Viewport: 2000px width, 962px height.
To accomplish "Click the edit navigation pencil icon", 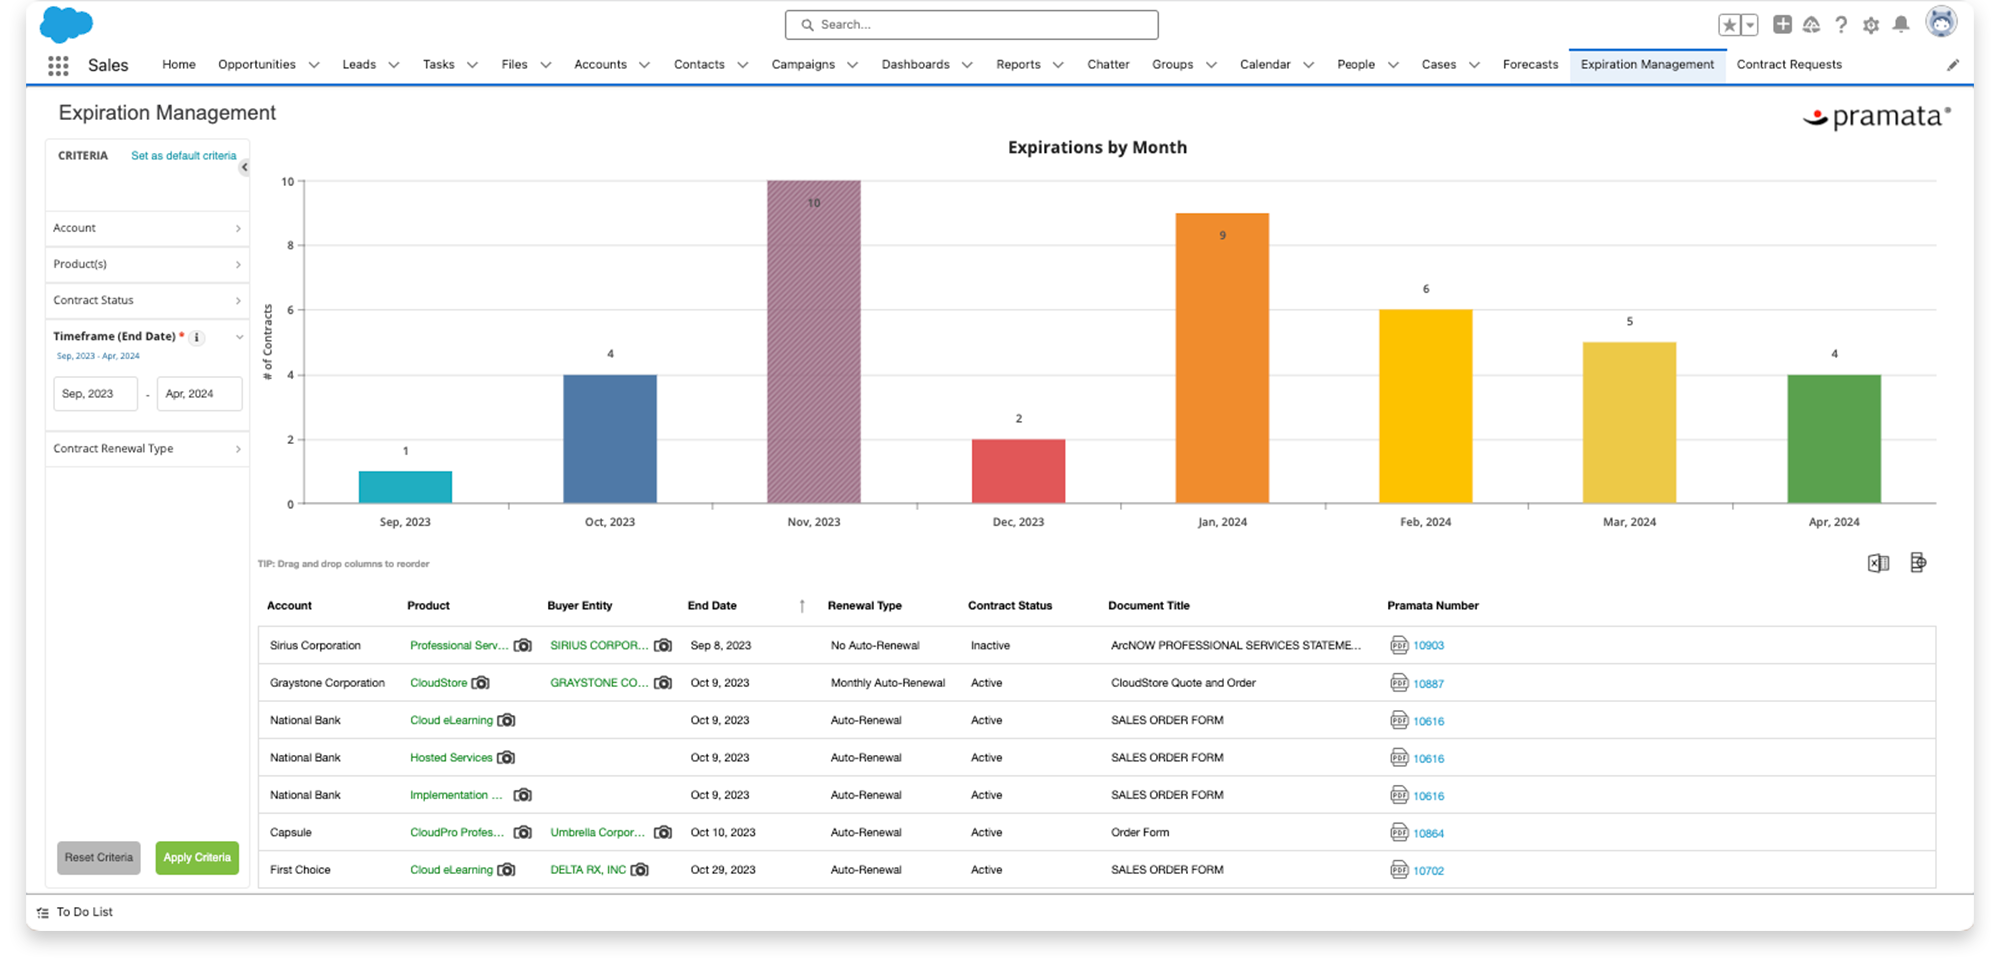I will 1953,65.
